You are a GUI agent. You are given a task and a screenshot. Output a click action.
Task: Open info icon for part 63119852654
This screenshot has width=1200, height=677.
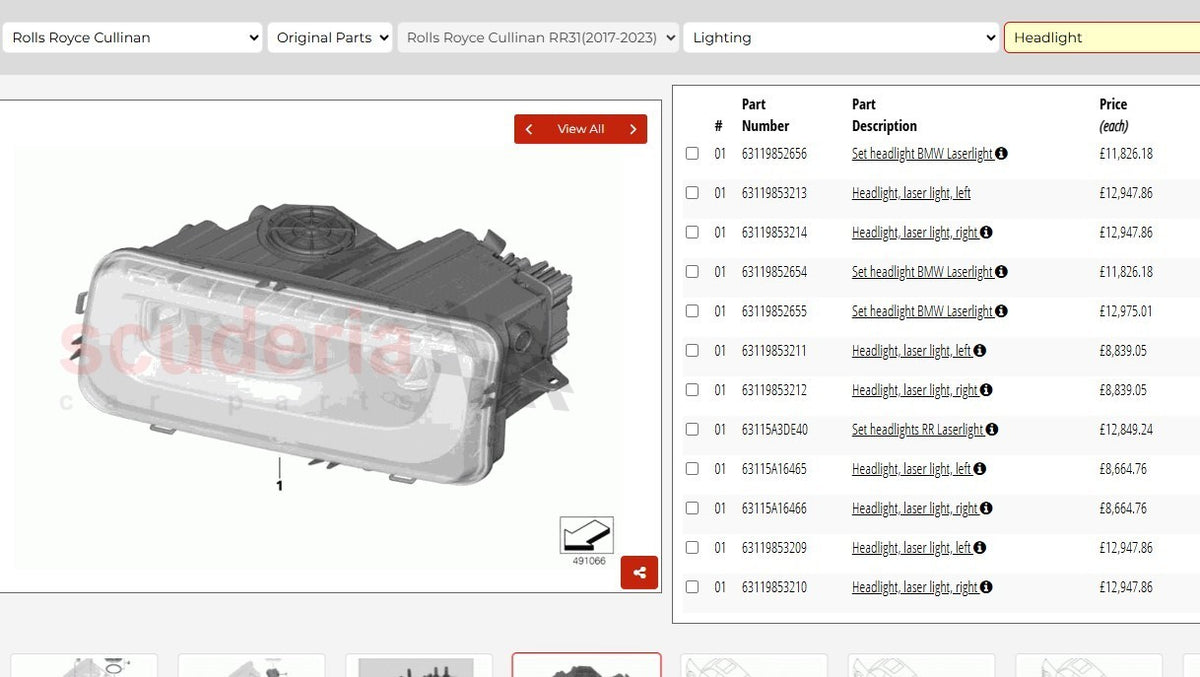(1002, 271)
